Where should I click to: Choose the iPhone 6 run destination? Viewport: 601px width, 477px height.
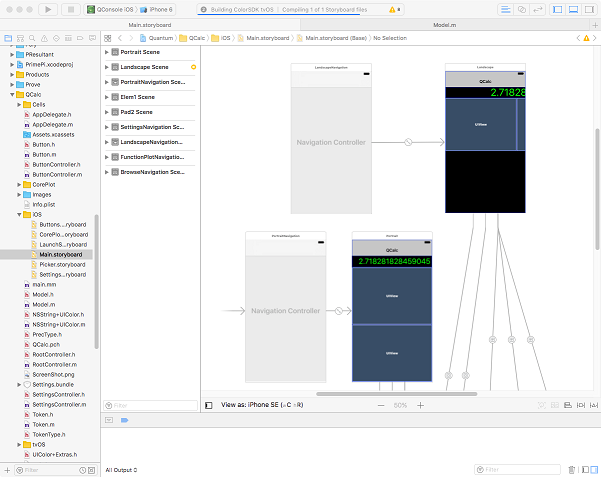[x=157, y=10]
